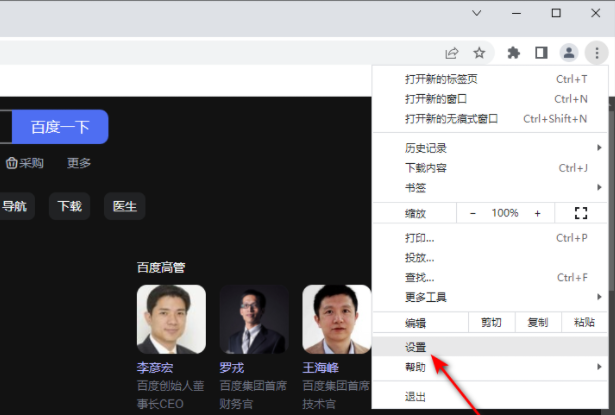
Task: Maximize the Chrome window
Action: coord(556,13)
